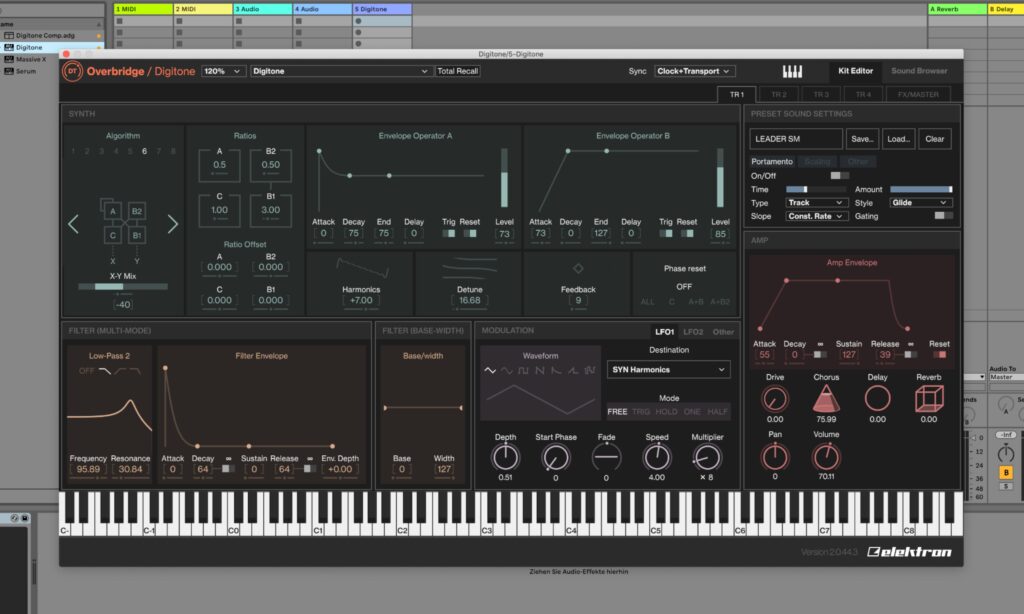Click the Portamento Amount slider
Image resolution: width=1024 pixels, height=614 pixels.
921,189
